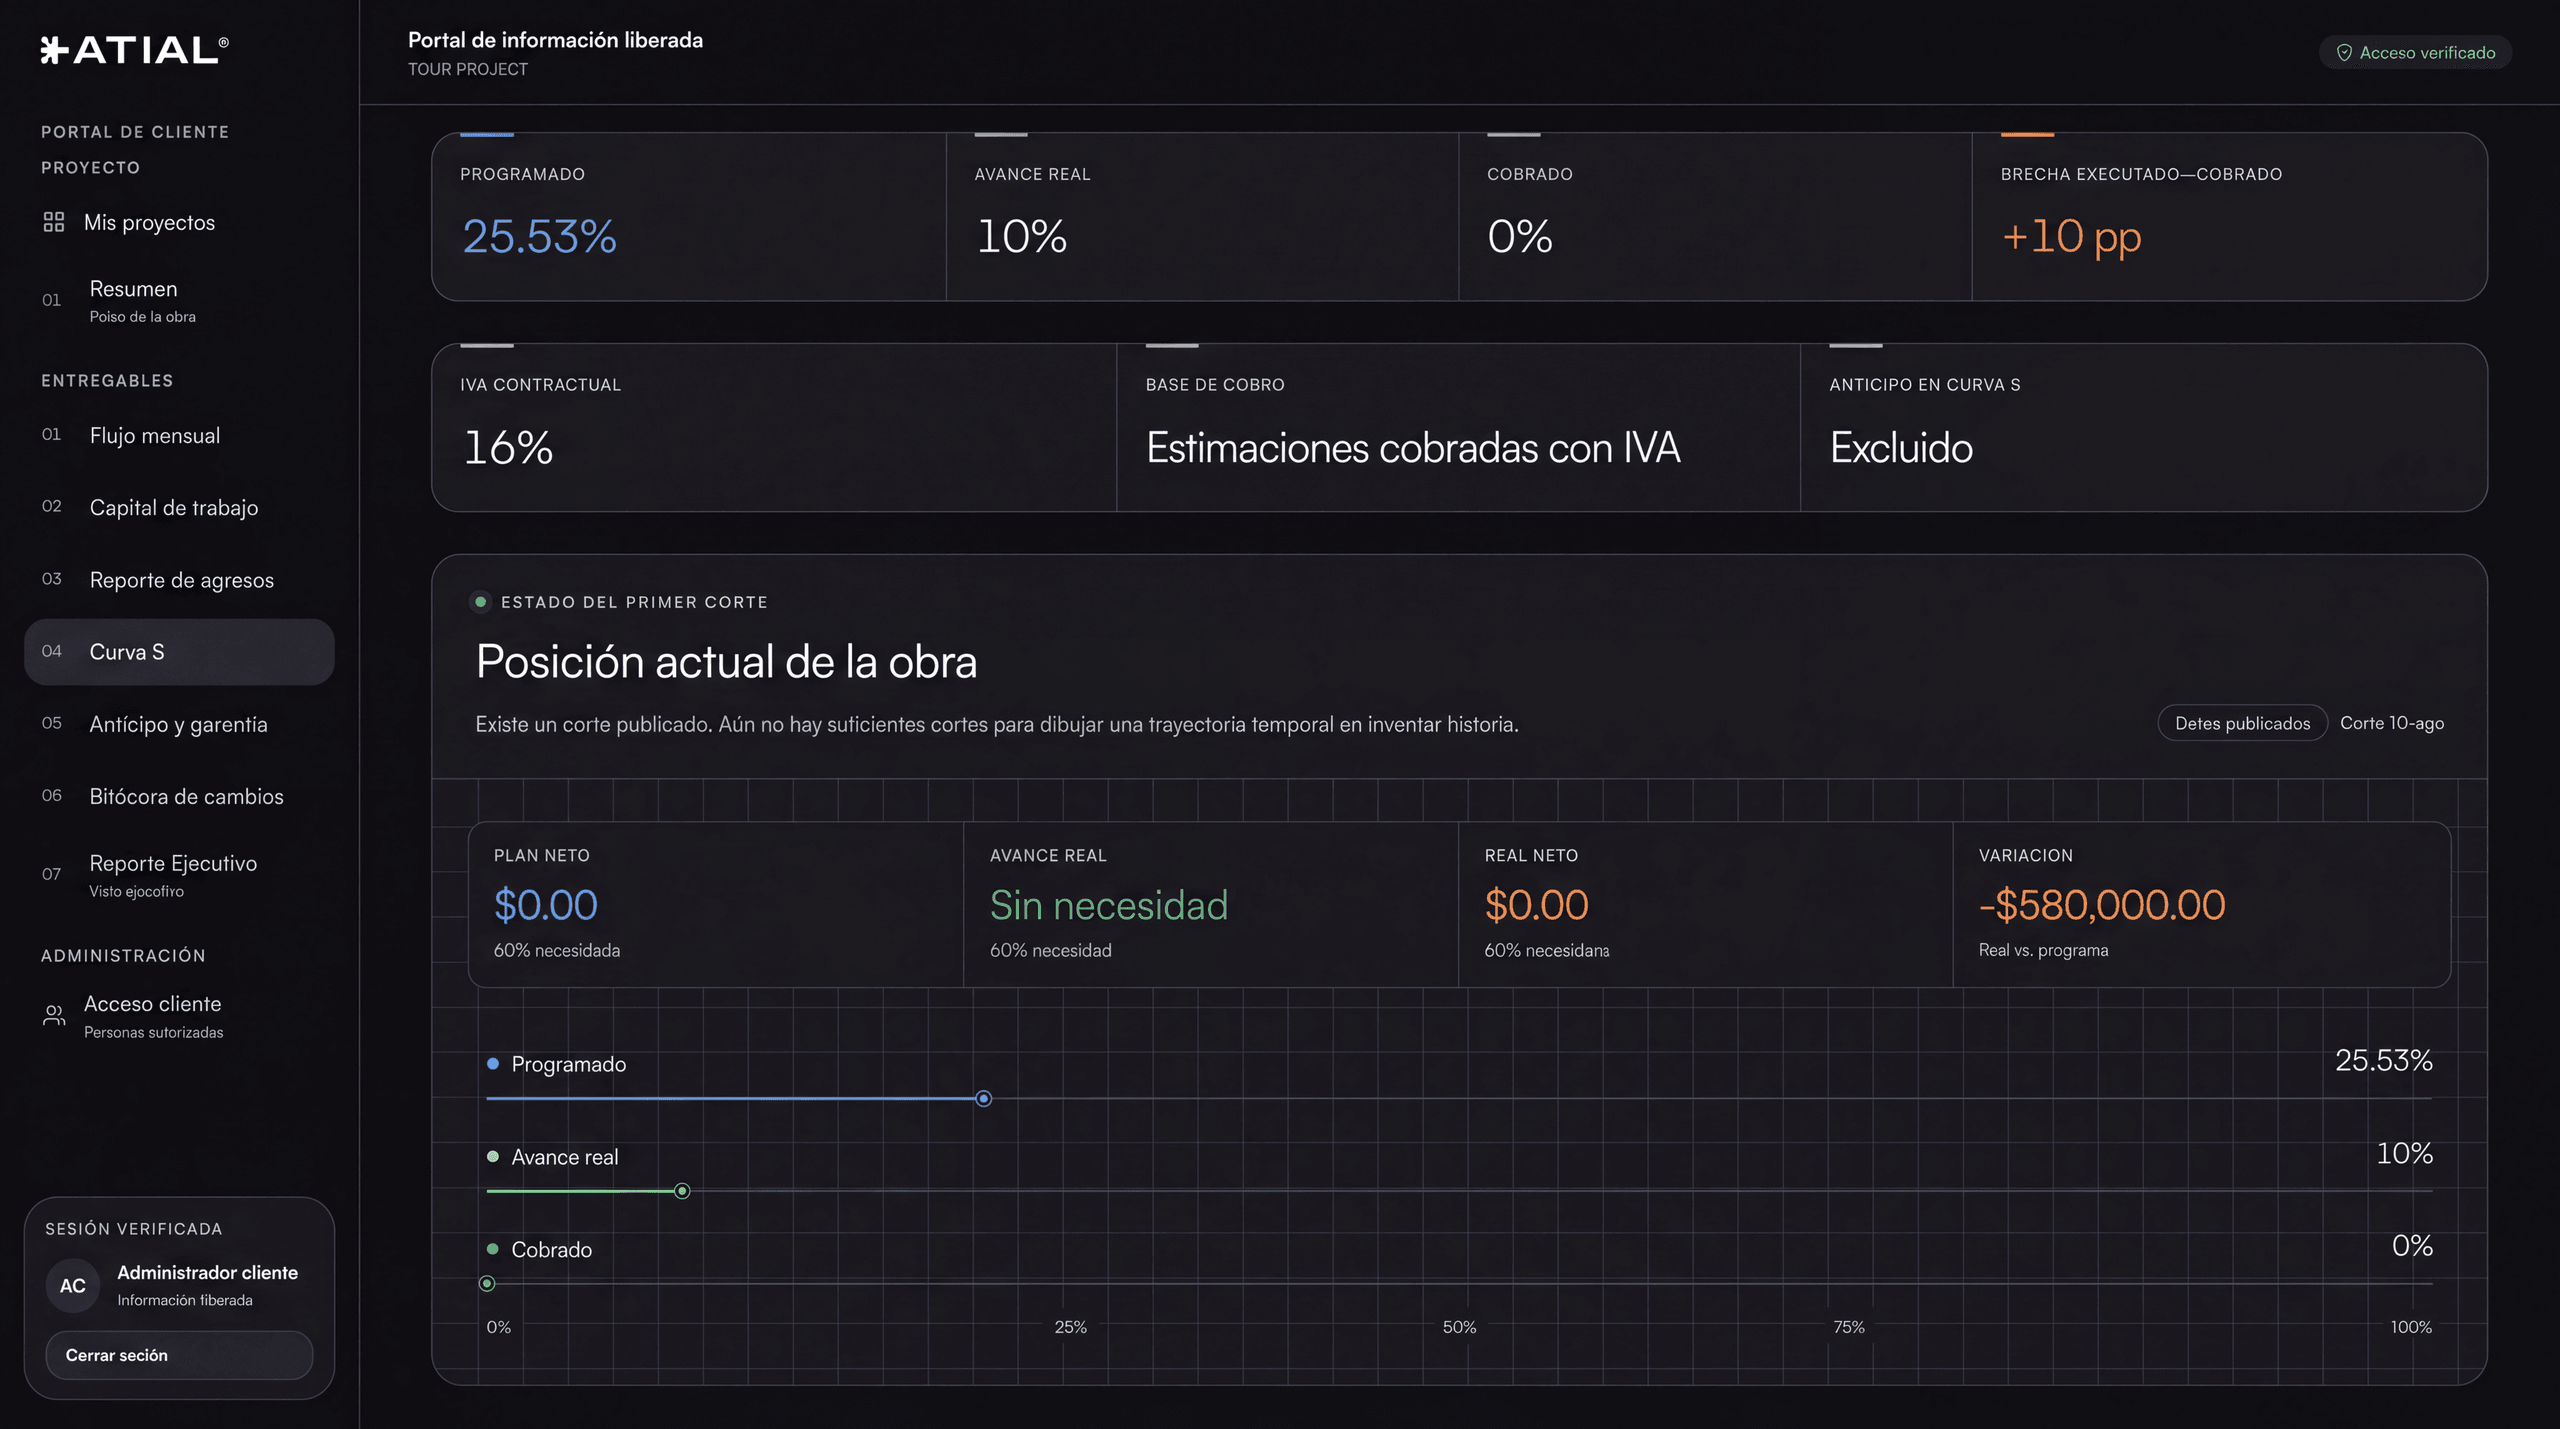Click the Excluido anticipo value

tap(1901, 448)
